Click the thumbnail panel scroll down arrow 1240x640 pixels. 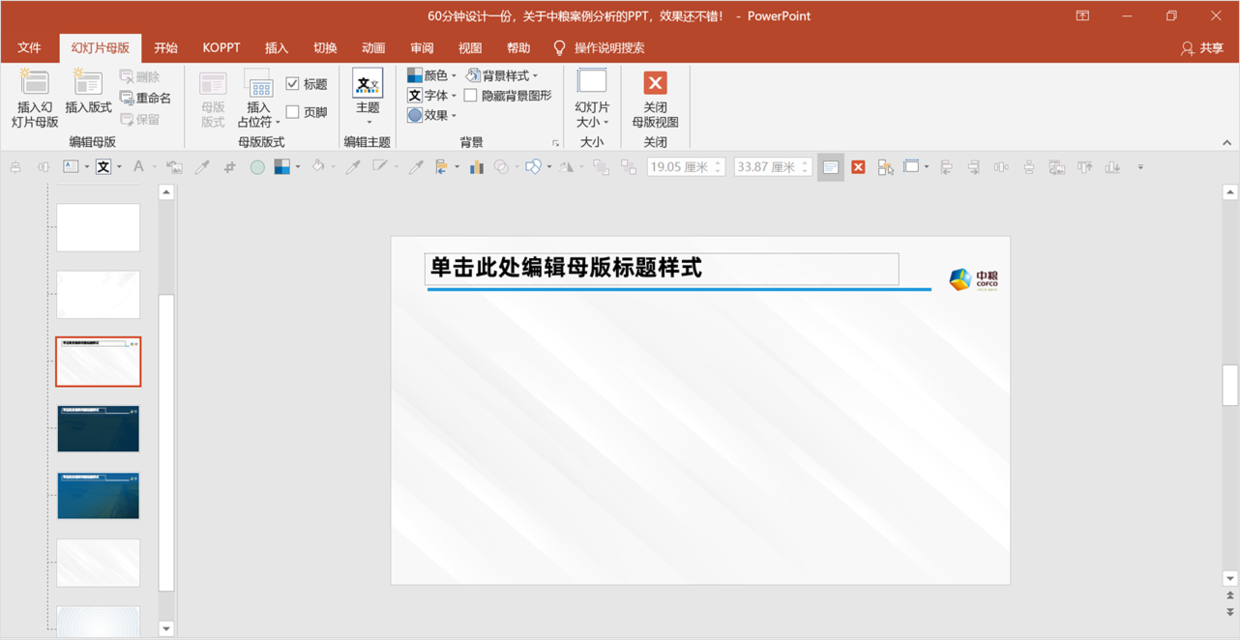point(167,628)
